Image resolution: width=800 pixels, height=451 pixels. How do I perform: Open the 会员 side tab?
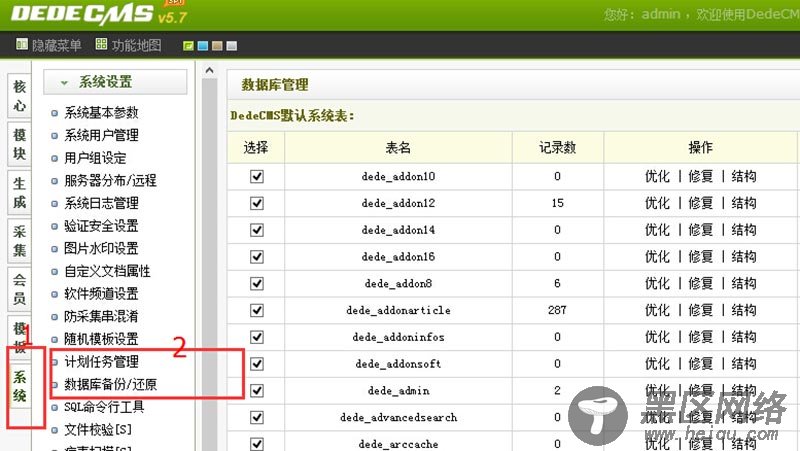(19, 289)
